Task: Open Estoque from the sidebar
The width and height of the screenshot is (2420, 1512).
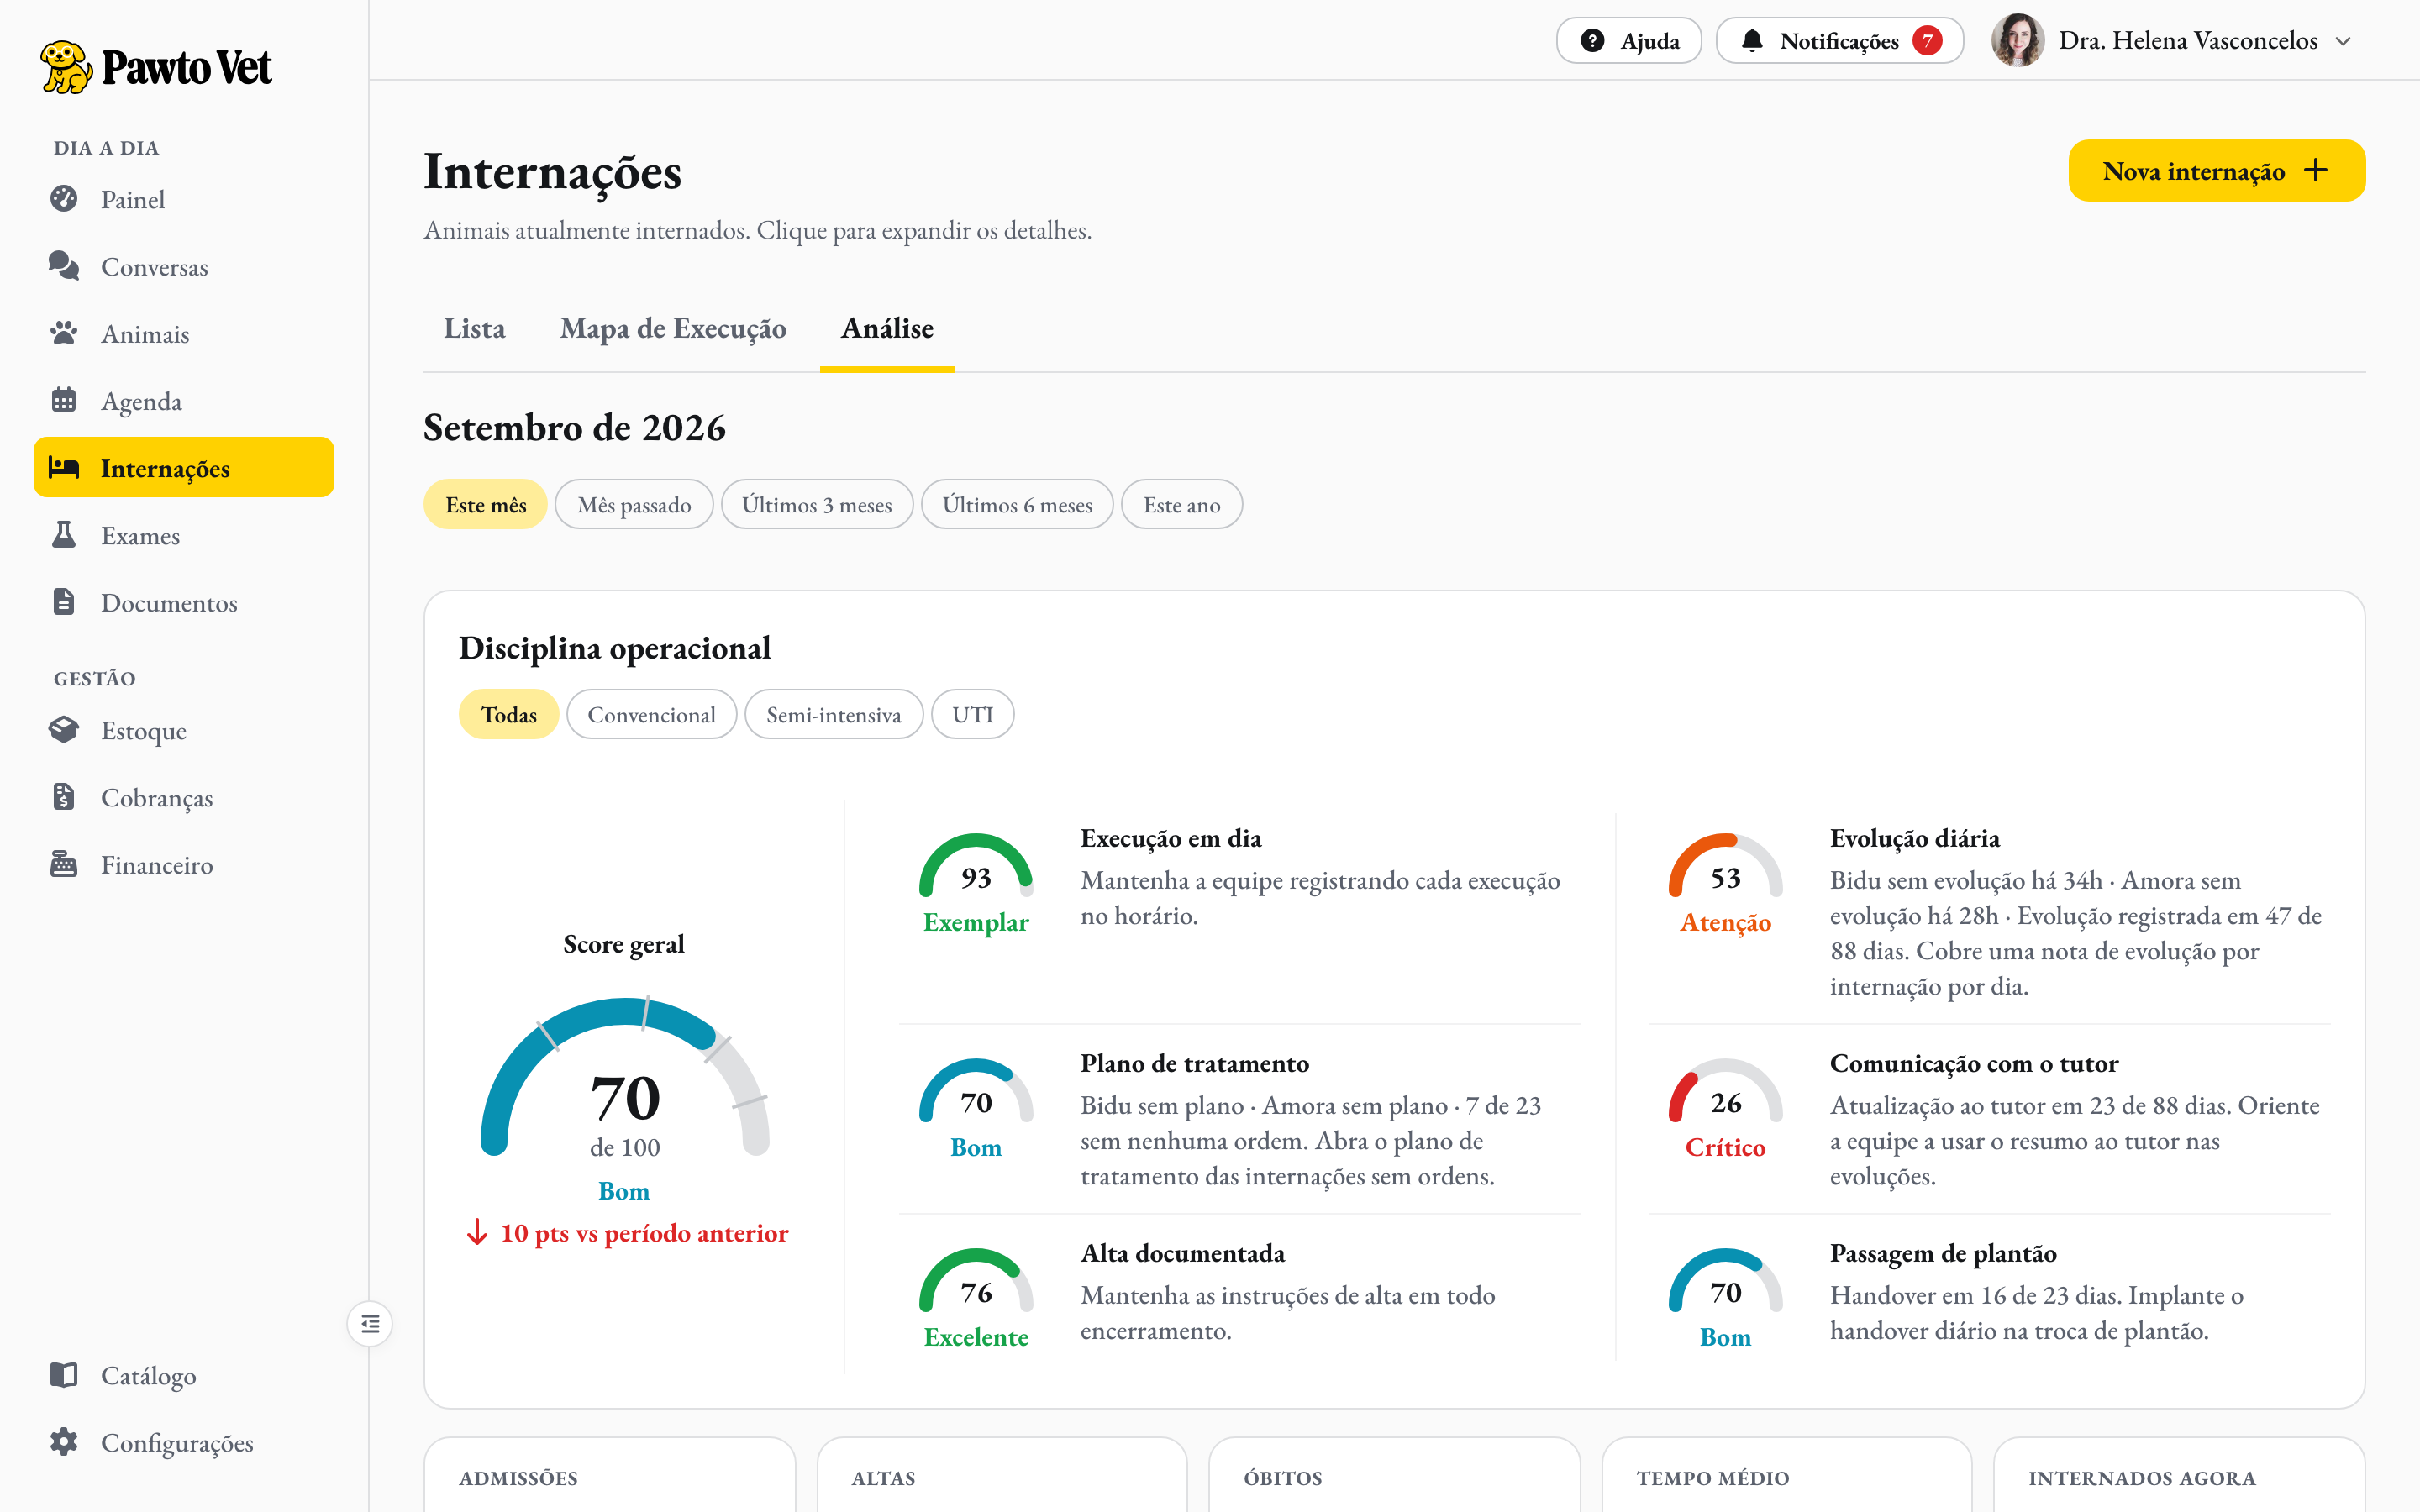Action: (184, 730)
